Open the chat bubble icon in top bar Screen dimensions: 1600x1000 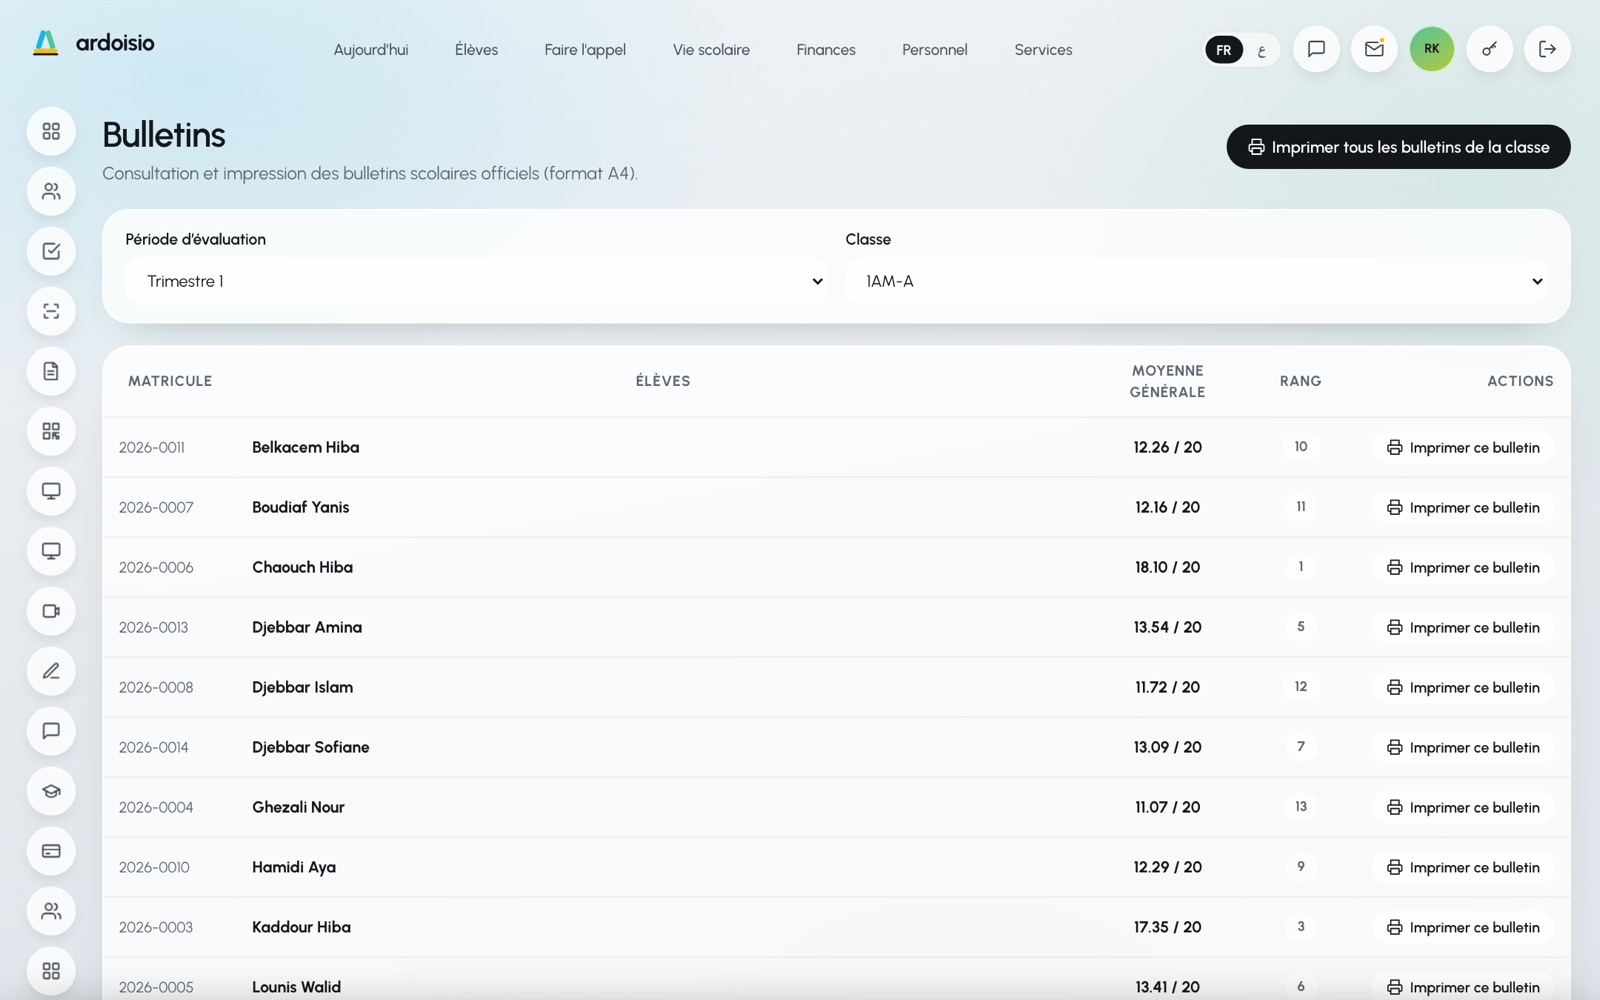coord(1316,49)
